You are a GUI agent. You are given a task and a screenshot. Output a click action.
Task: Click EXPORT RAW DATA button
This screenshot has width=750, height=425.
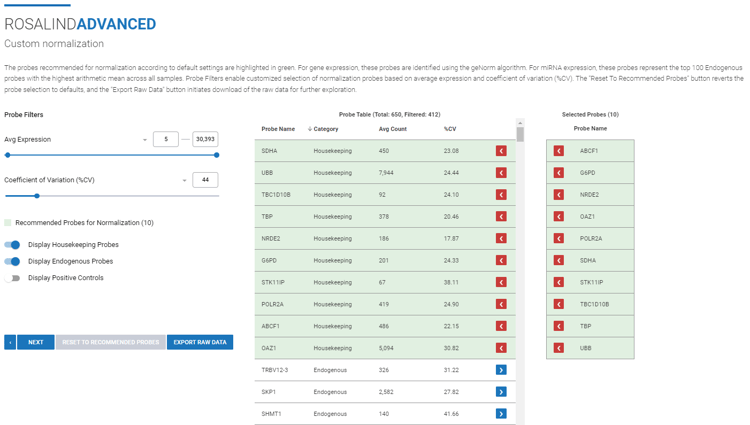point(200,342)
